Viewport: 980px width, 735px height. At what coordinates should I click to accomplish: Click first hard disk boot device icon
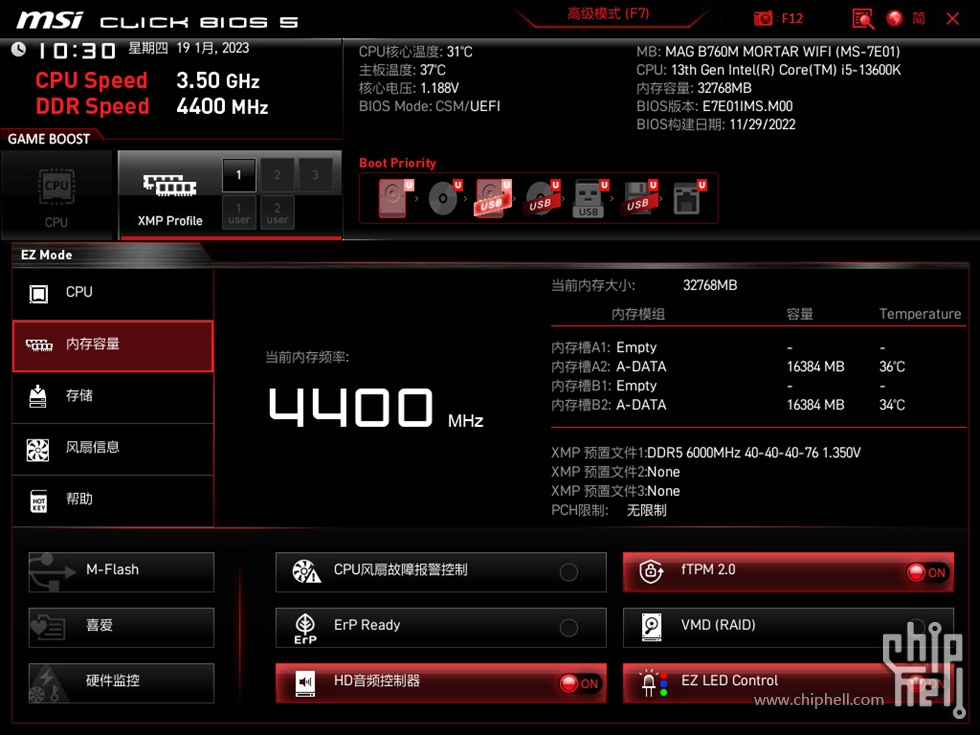click(395, 198)
